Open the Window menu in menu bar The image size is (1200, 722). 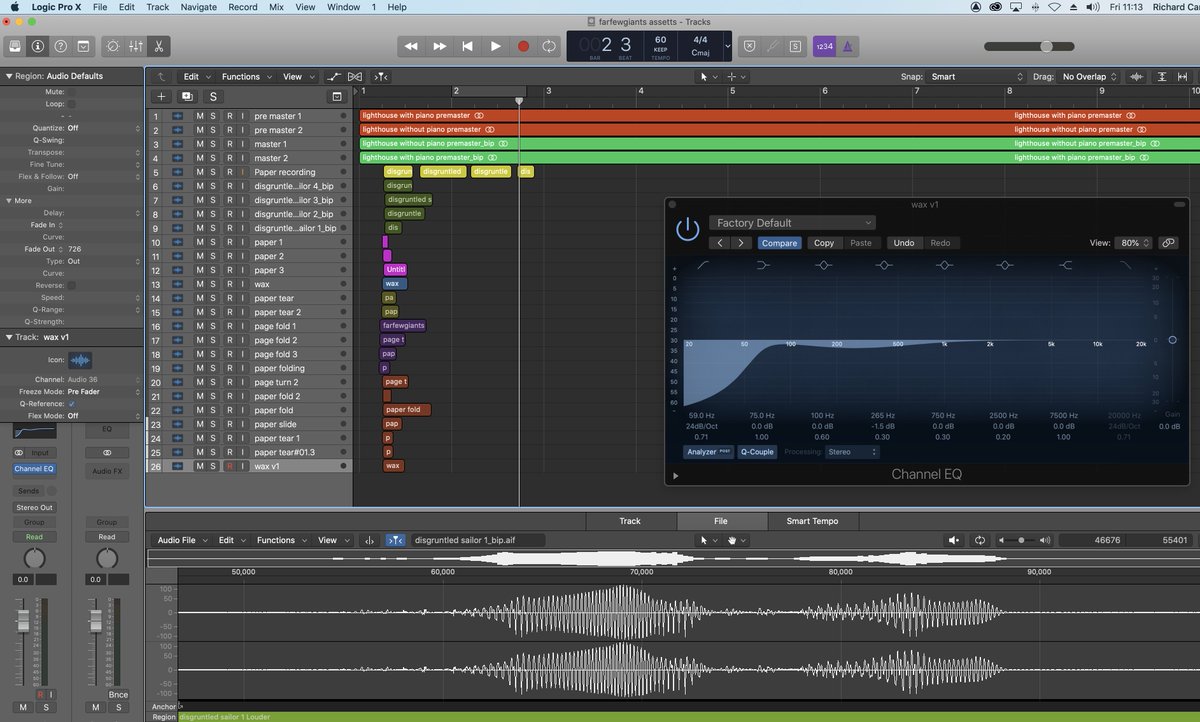[x=343, y=7]
